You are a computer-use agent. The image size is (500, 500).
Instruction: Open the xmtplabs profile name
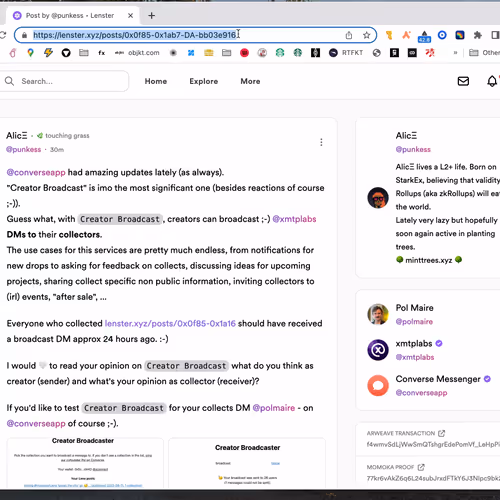coord(414,343)
